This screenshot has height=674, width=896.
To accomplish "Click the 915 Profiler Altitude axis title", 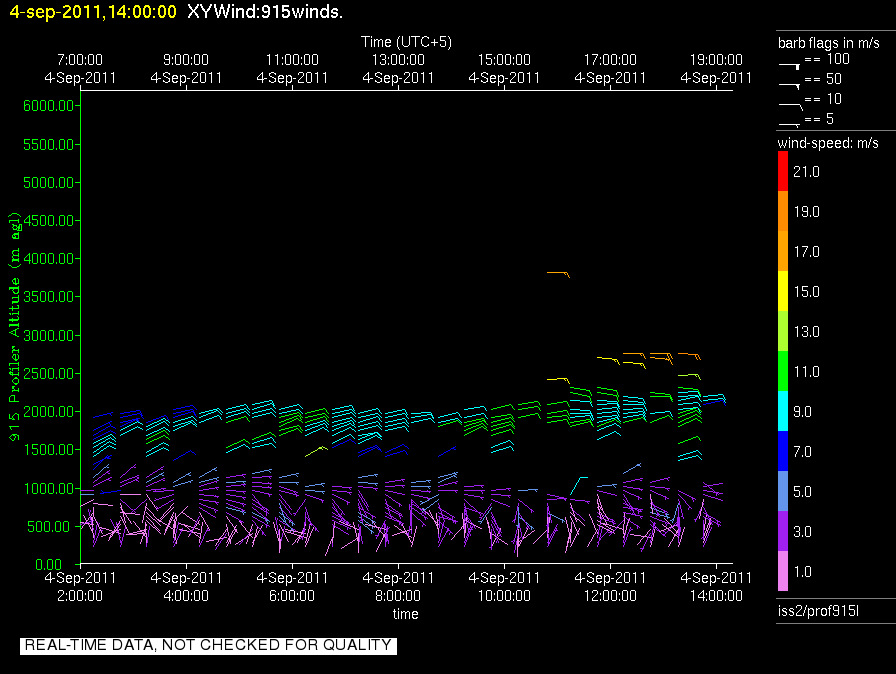I will point(14,326).
